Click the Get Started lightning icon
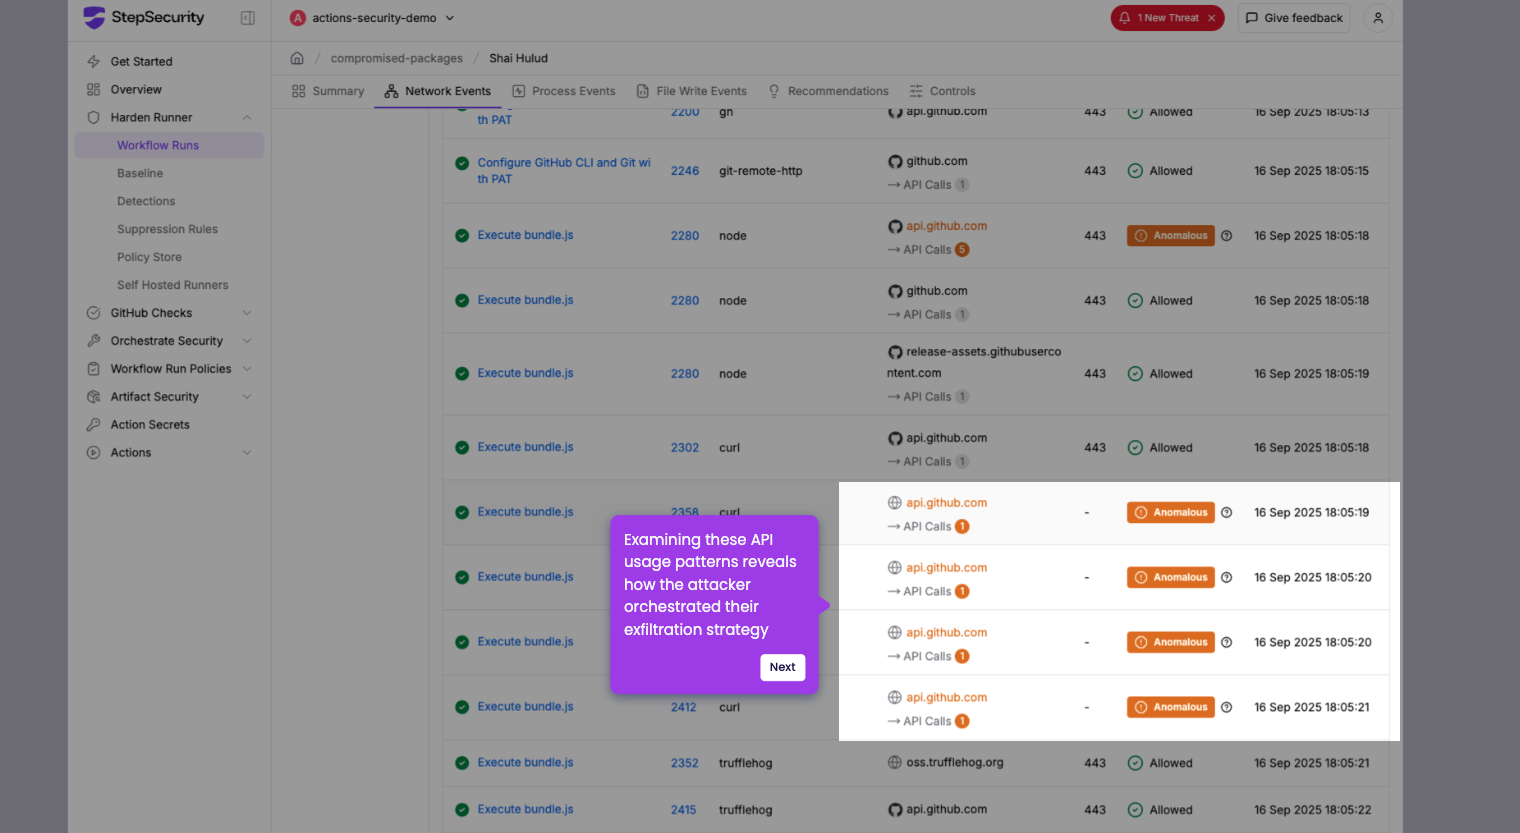Viewport: 1520px width, 833px height. pos(92,61)
